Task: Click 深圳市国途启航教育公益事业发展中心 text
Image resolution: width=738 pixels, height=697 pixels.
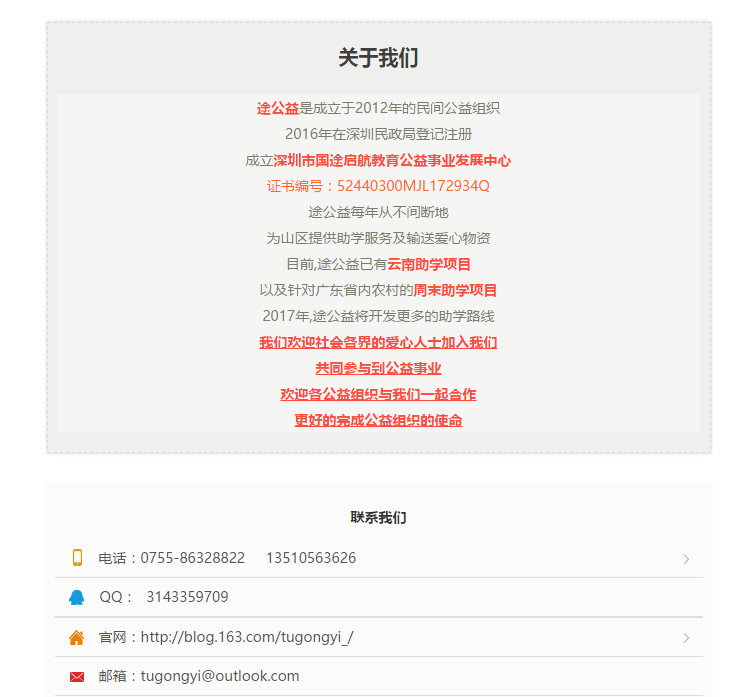Action: click(392, 160)
